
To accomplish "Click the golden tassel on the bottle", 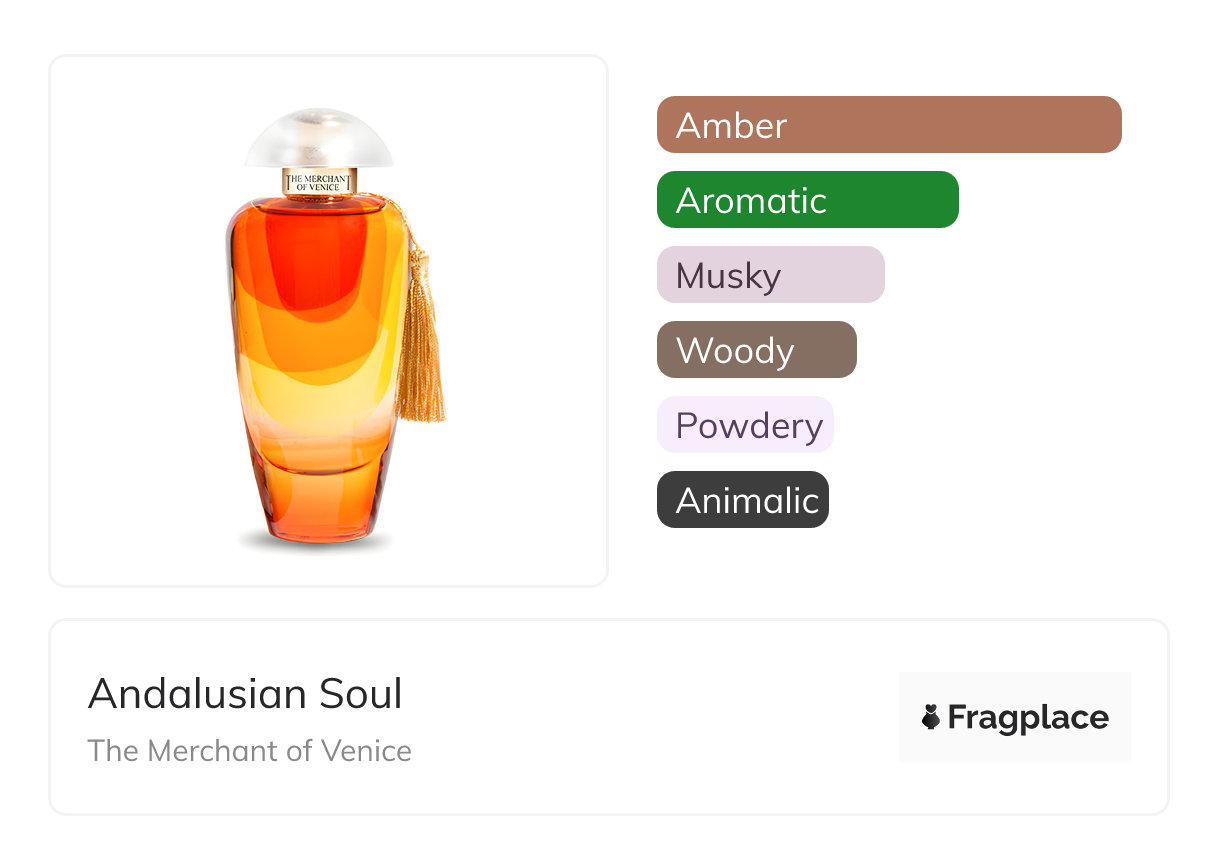I will pos(420,350).
